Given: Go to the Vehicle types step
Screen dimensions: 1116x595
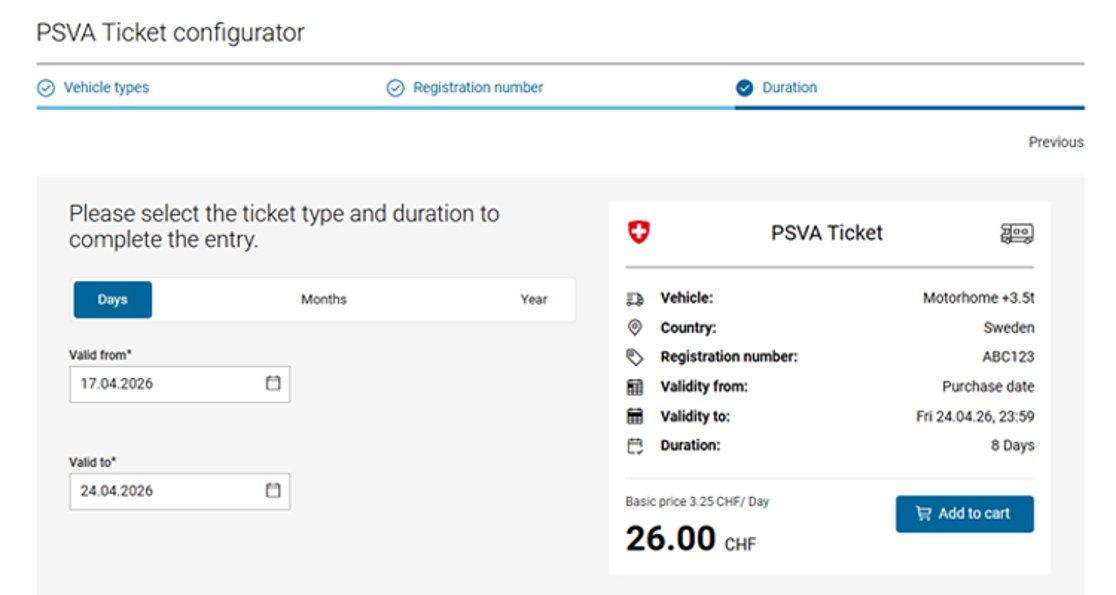Looking at the screenshot, I should (106, 88).
